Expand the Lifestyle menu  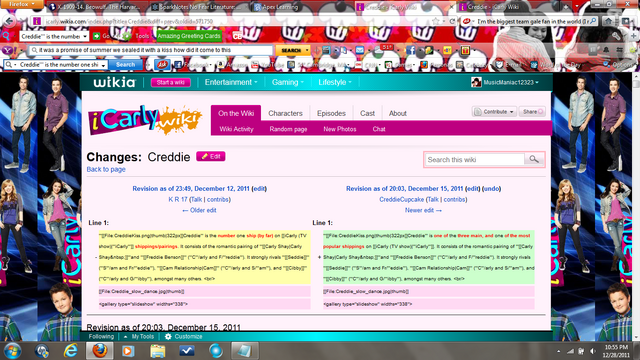[x=335, y=82]
